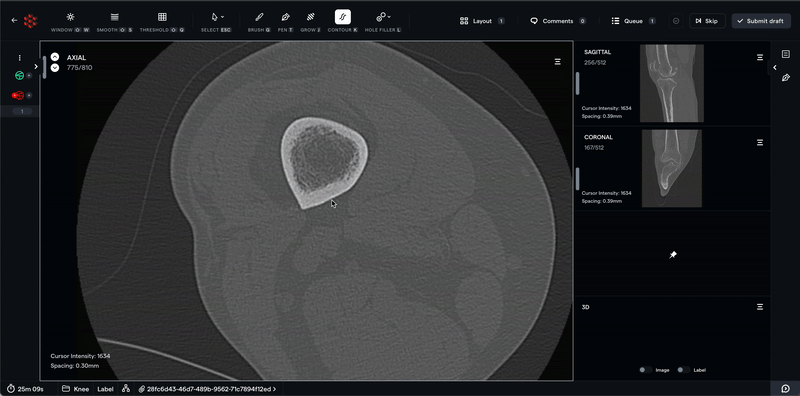This screenshot has height=396, width=800.
Task: Click the Submit draft button
Action: 761,21
